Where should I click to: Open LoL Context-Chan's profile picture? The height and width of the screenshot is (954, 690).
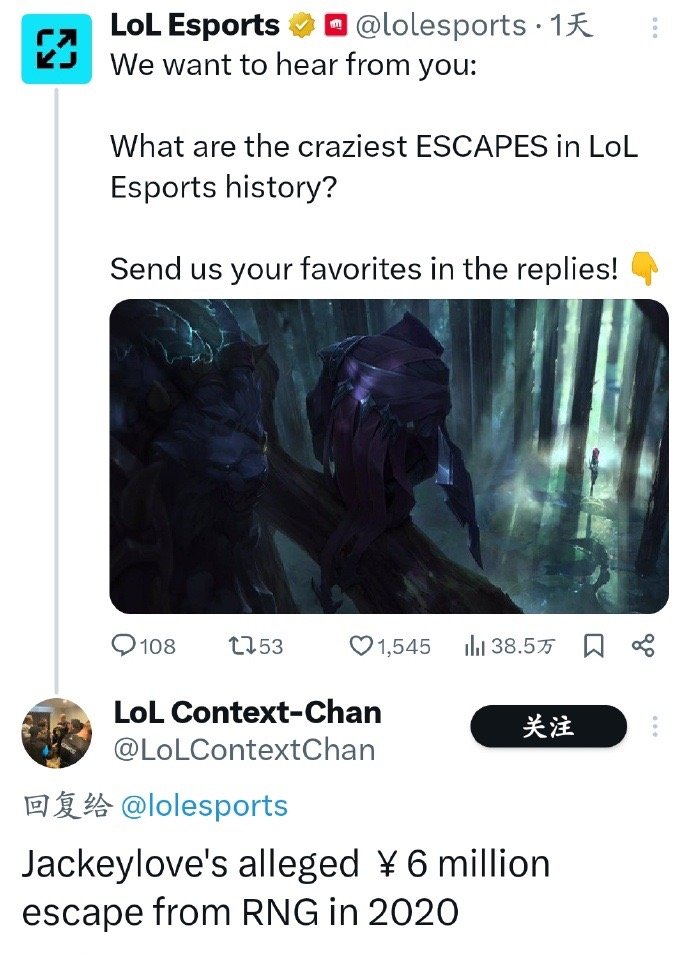tap(57, 734)
